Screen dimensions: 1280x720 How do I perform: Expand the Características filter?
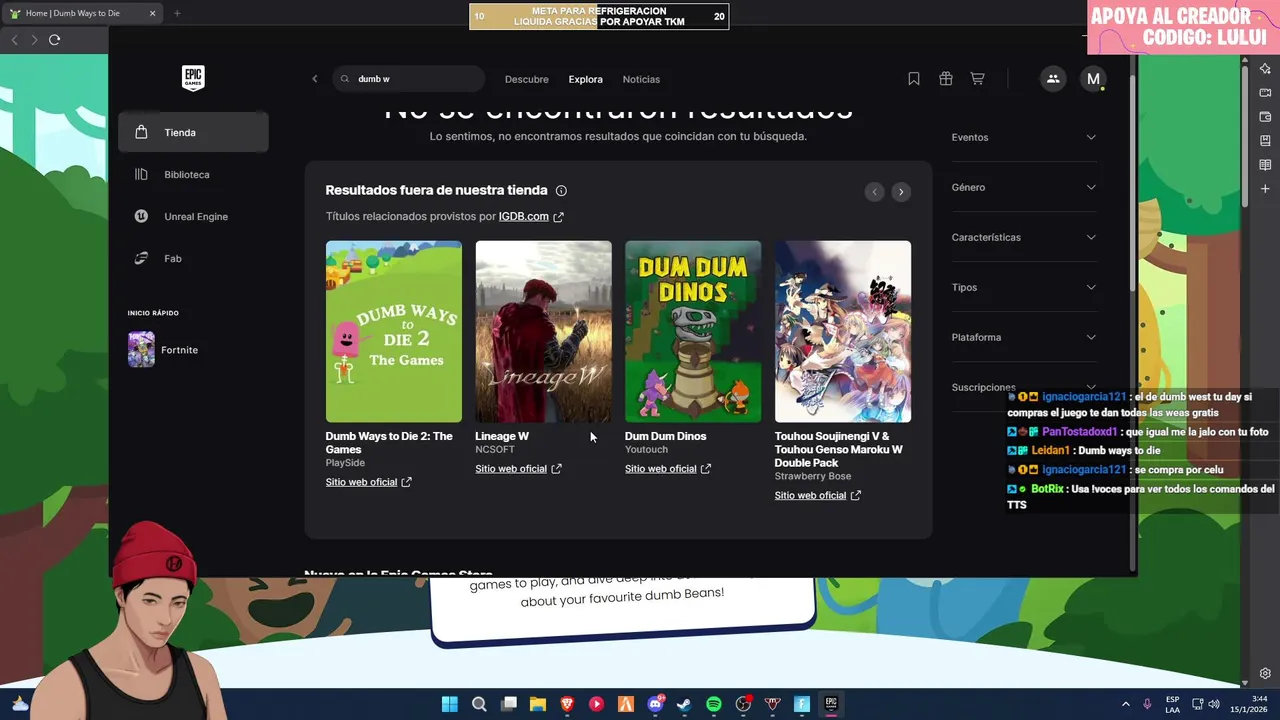[1024, 237]
